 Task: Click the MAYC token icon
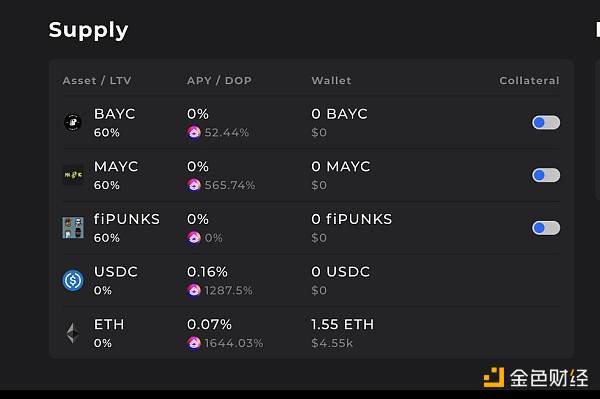(x=73, y=175)
